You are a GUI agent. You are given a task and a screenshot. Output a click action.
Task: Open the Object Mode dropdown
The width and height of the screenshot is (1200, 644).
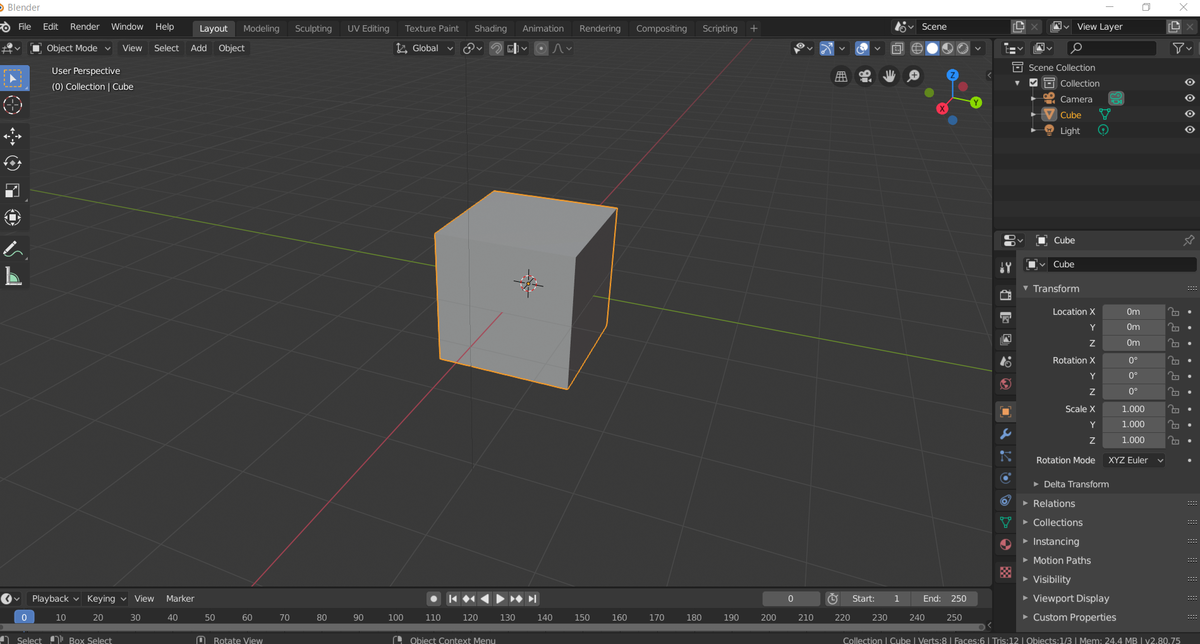[x=72, y=48]
